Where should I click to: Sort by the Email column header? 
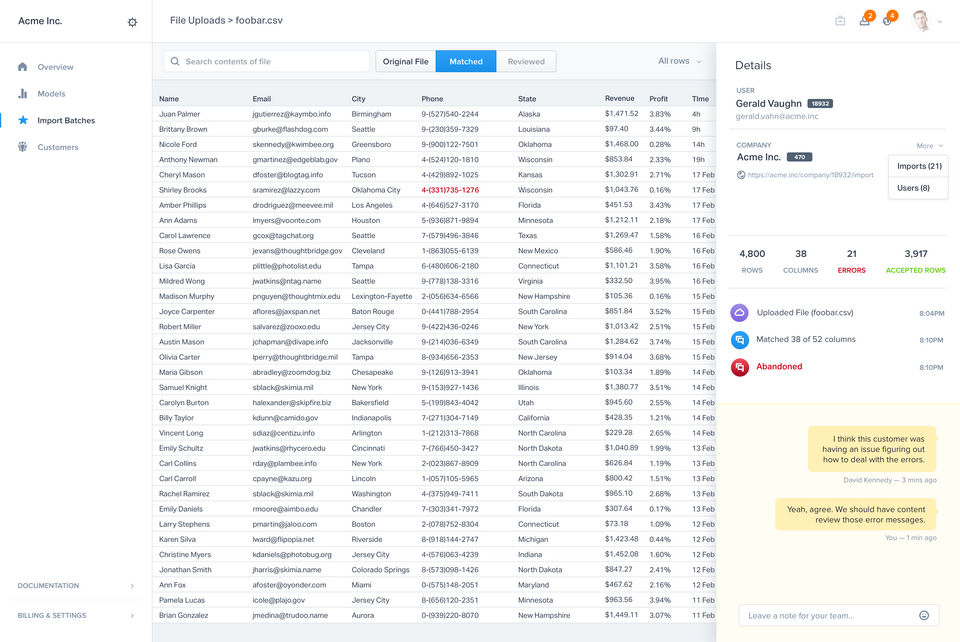point(261,99)
